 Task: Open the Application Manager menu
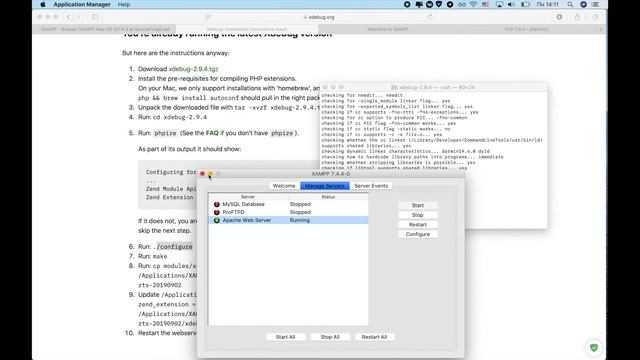[82, 4]
